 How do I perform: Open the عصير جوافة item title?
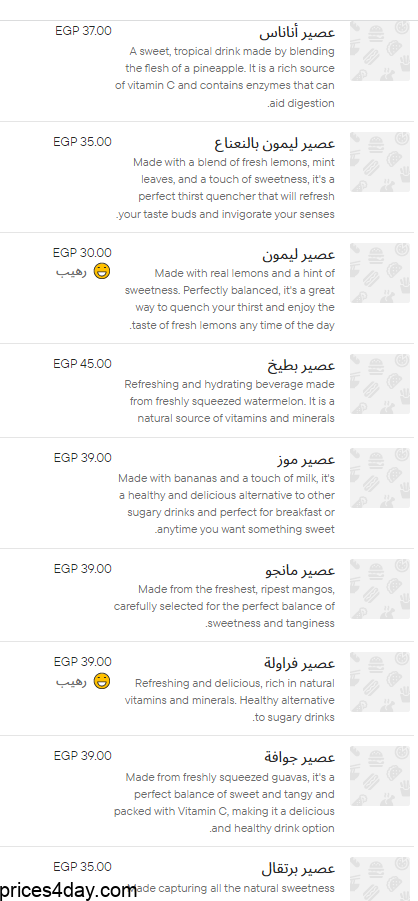tap(300, 756)
